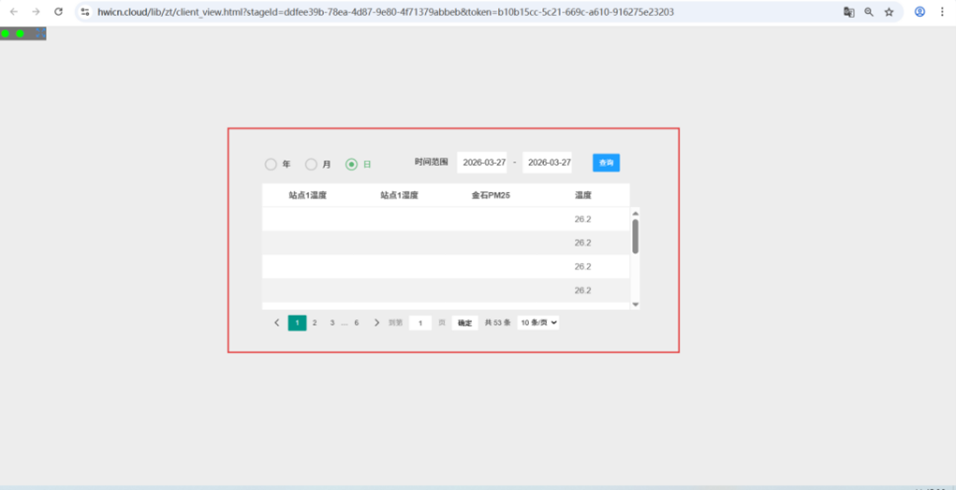The width and height of the screenshot is (956, 490).
Task: Reload the page with refresh icon
Action: 59,12
